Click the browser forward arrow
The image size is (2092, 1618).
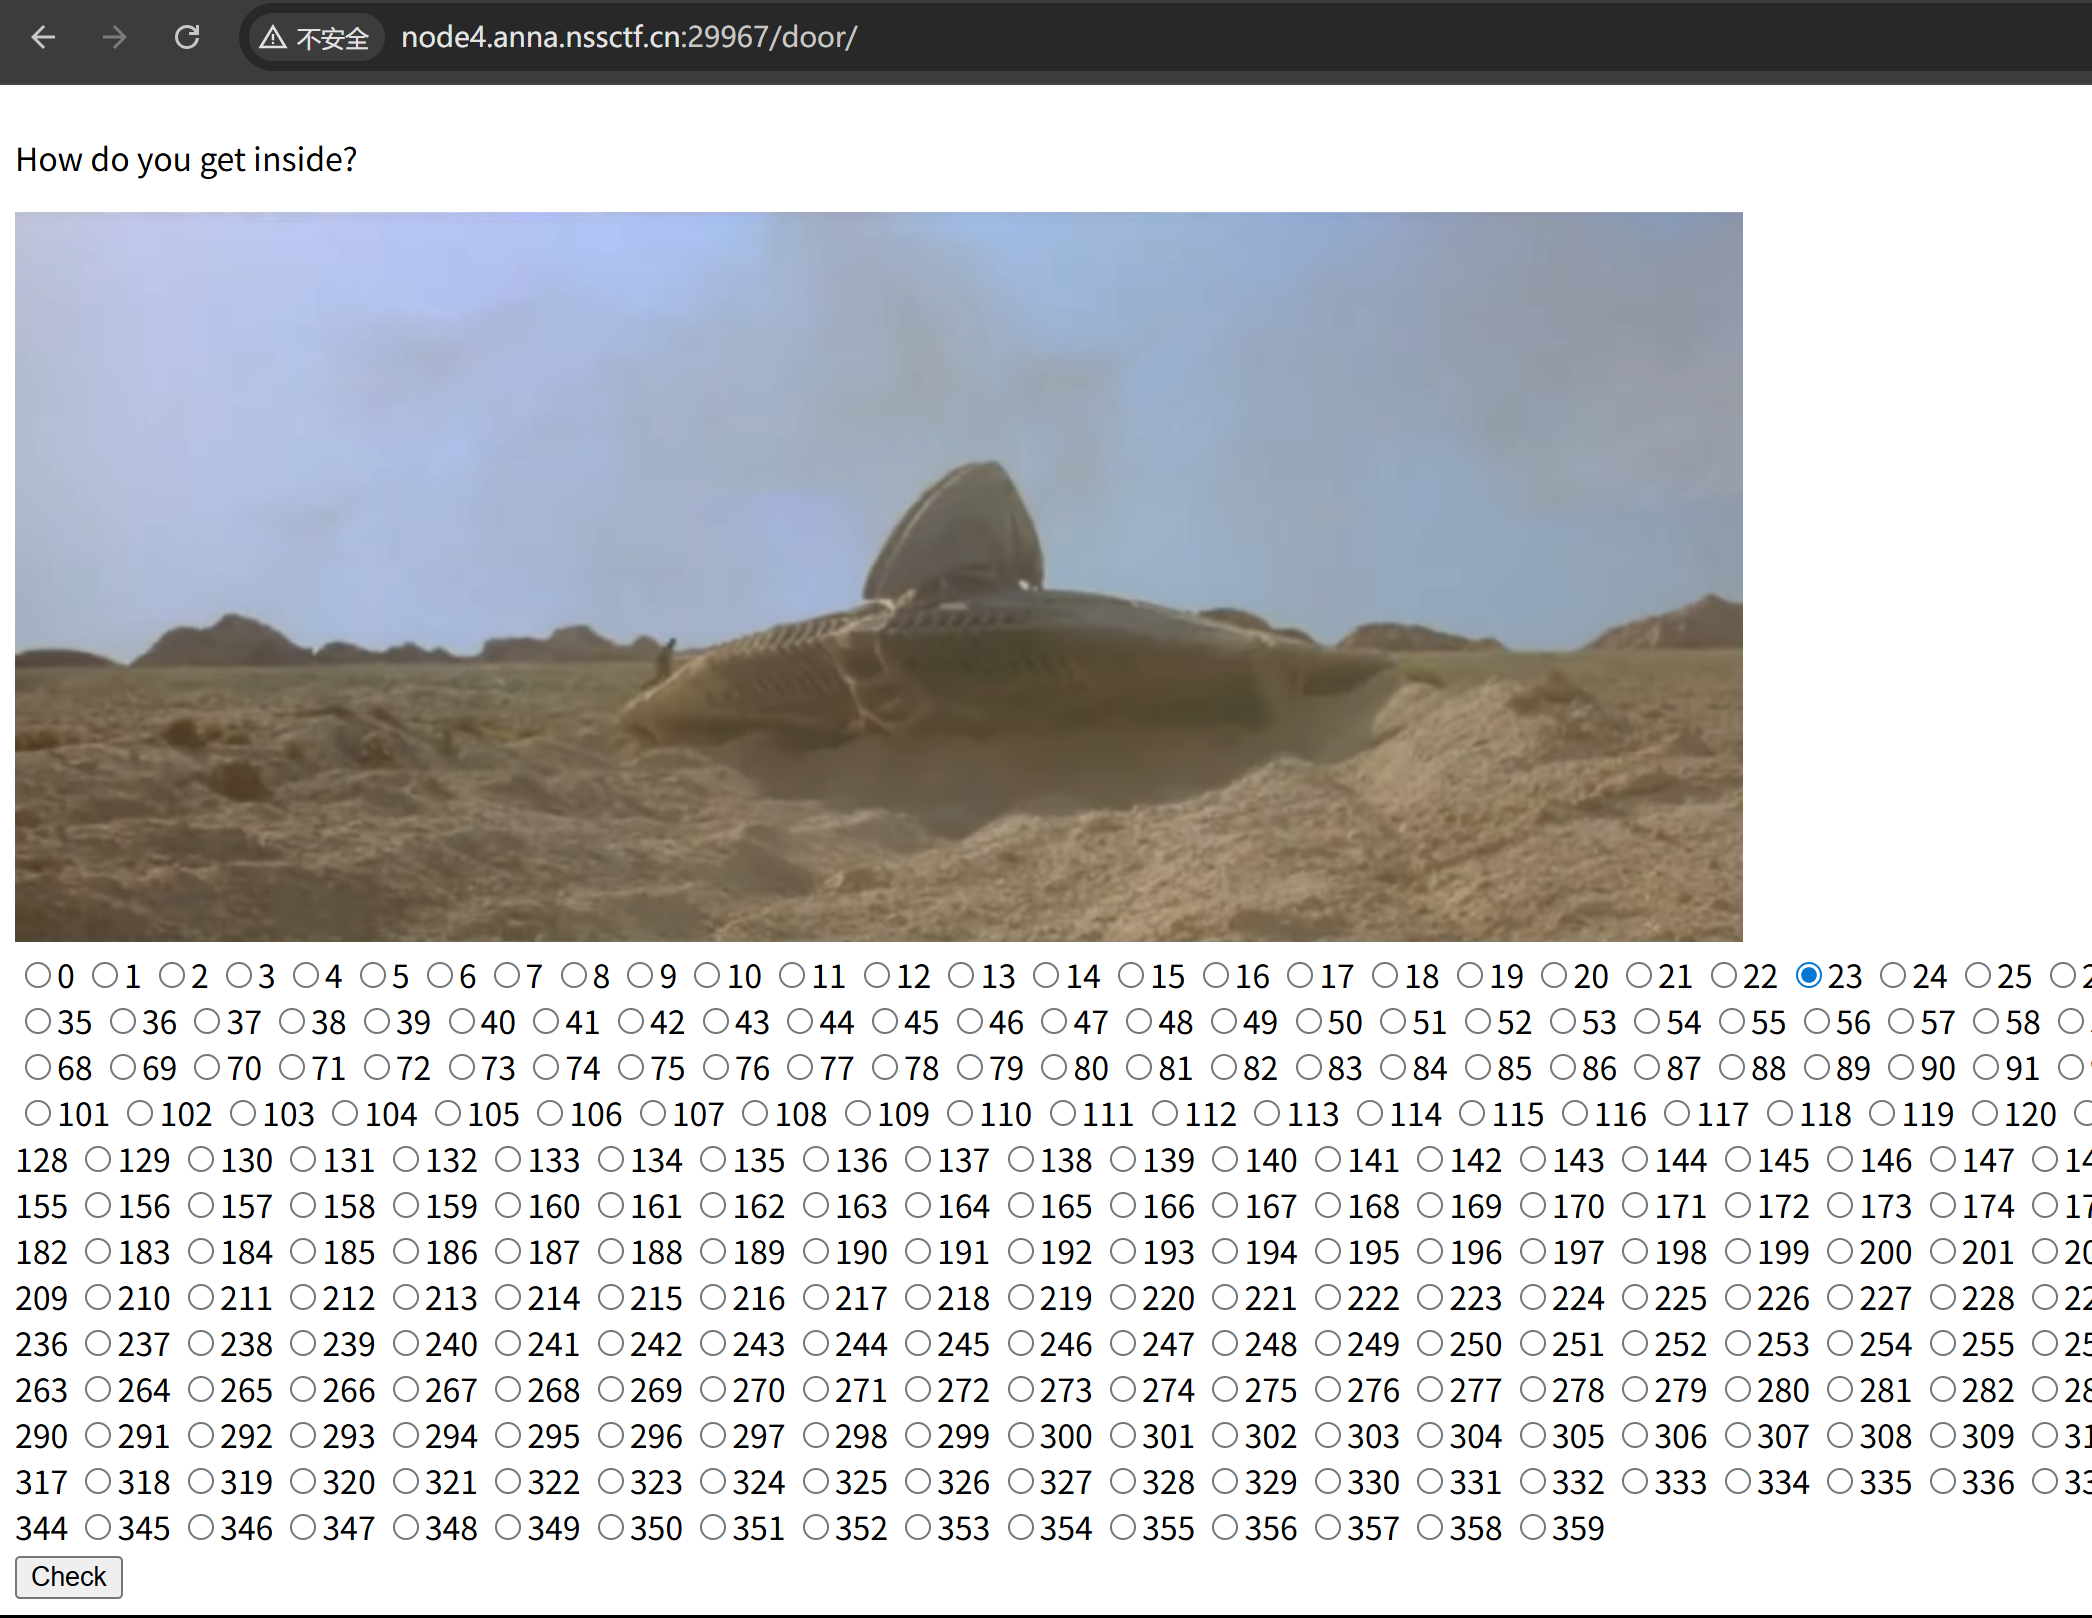click(115, 38)
